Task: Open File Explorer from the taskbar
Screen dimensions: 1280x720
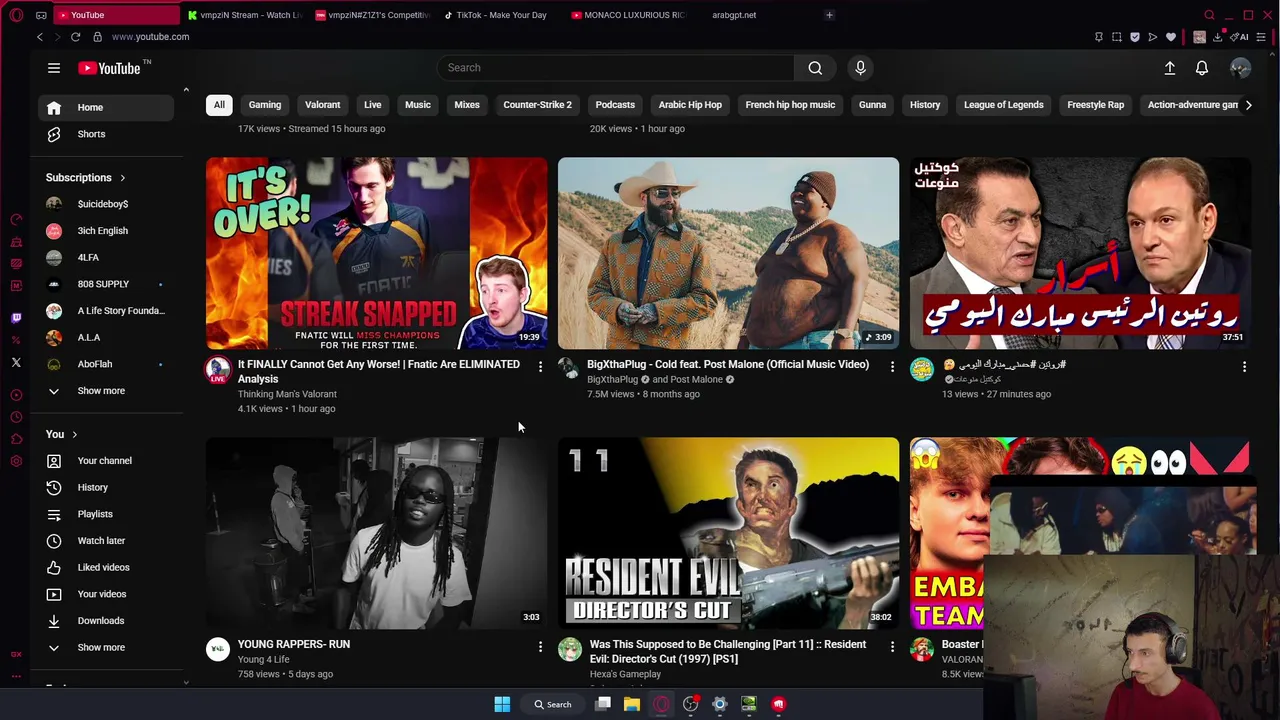Action: pyautogui.click(x=632, y=704)
